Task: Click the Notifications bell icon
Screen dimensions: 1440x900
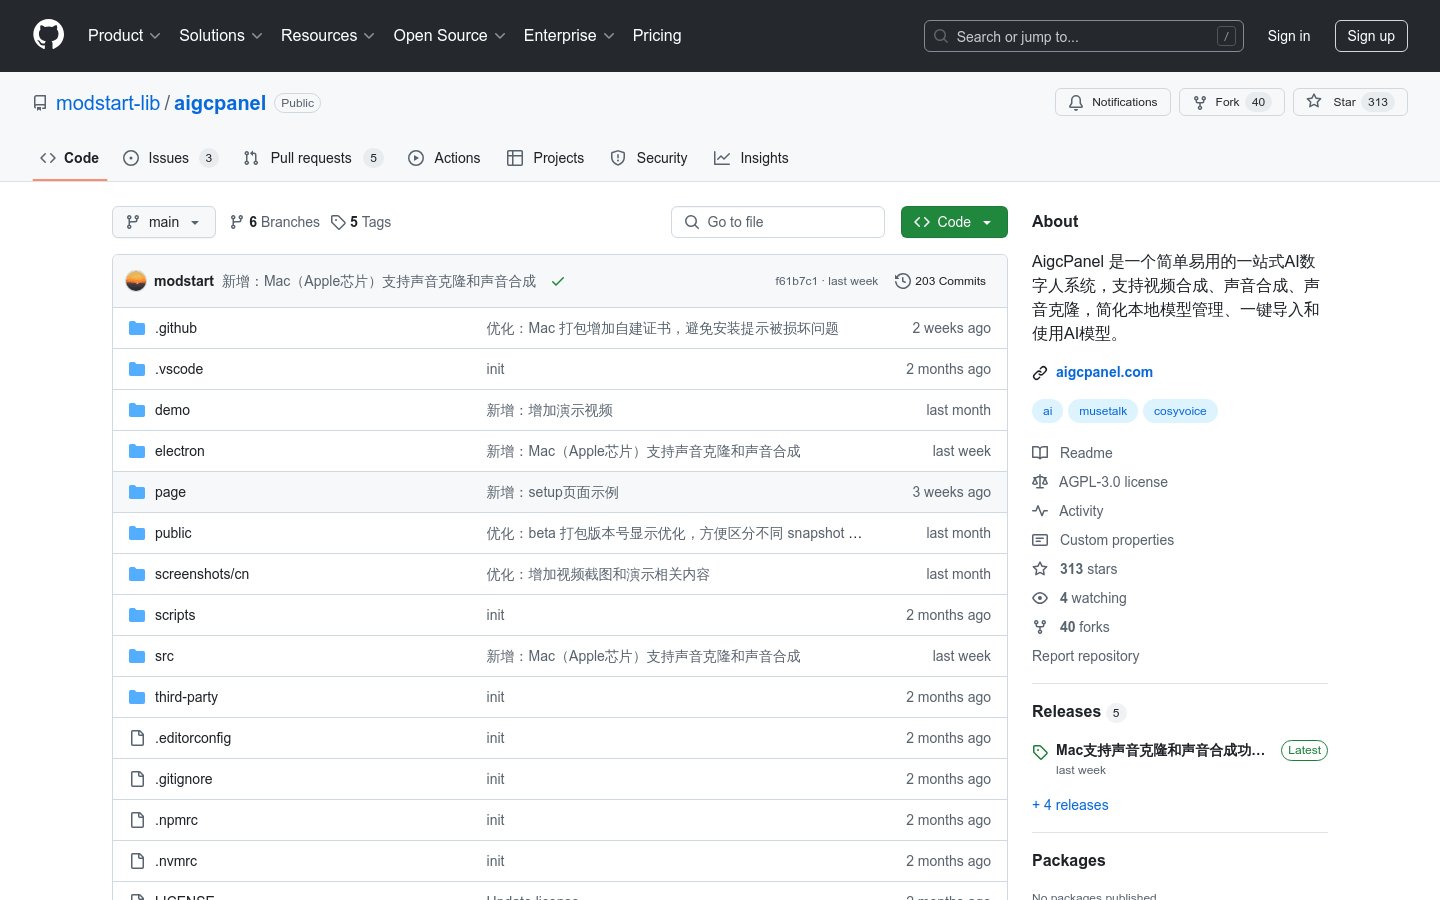Action: coord(1076,102)
